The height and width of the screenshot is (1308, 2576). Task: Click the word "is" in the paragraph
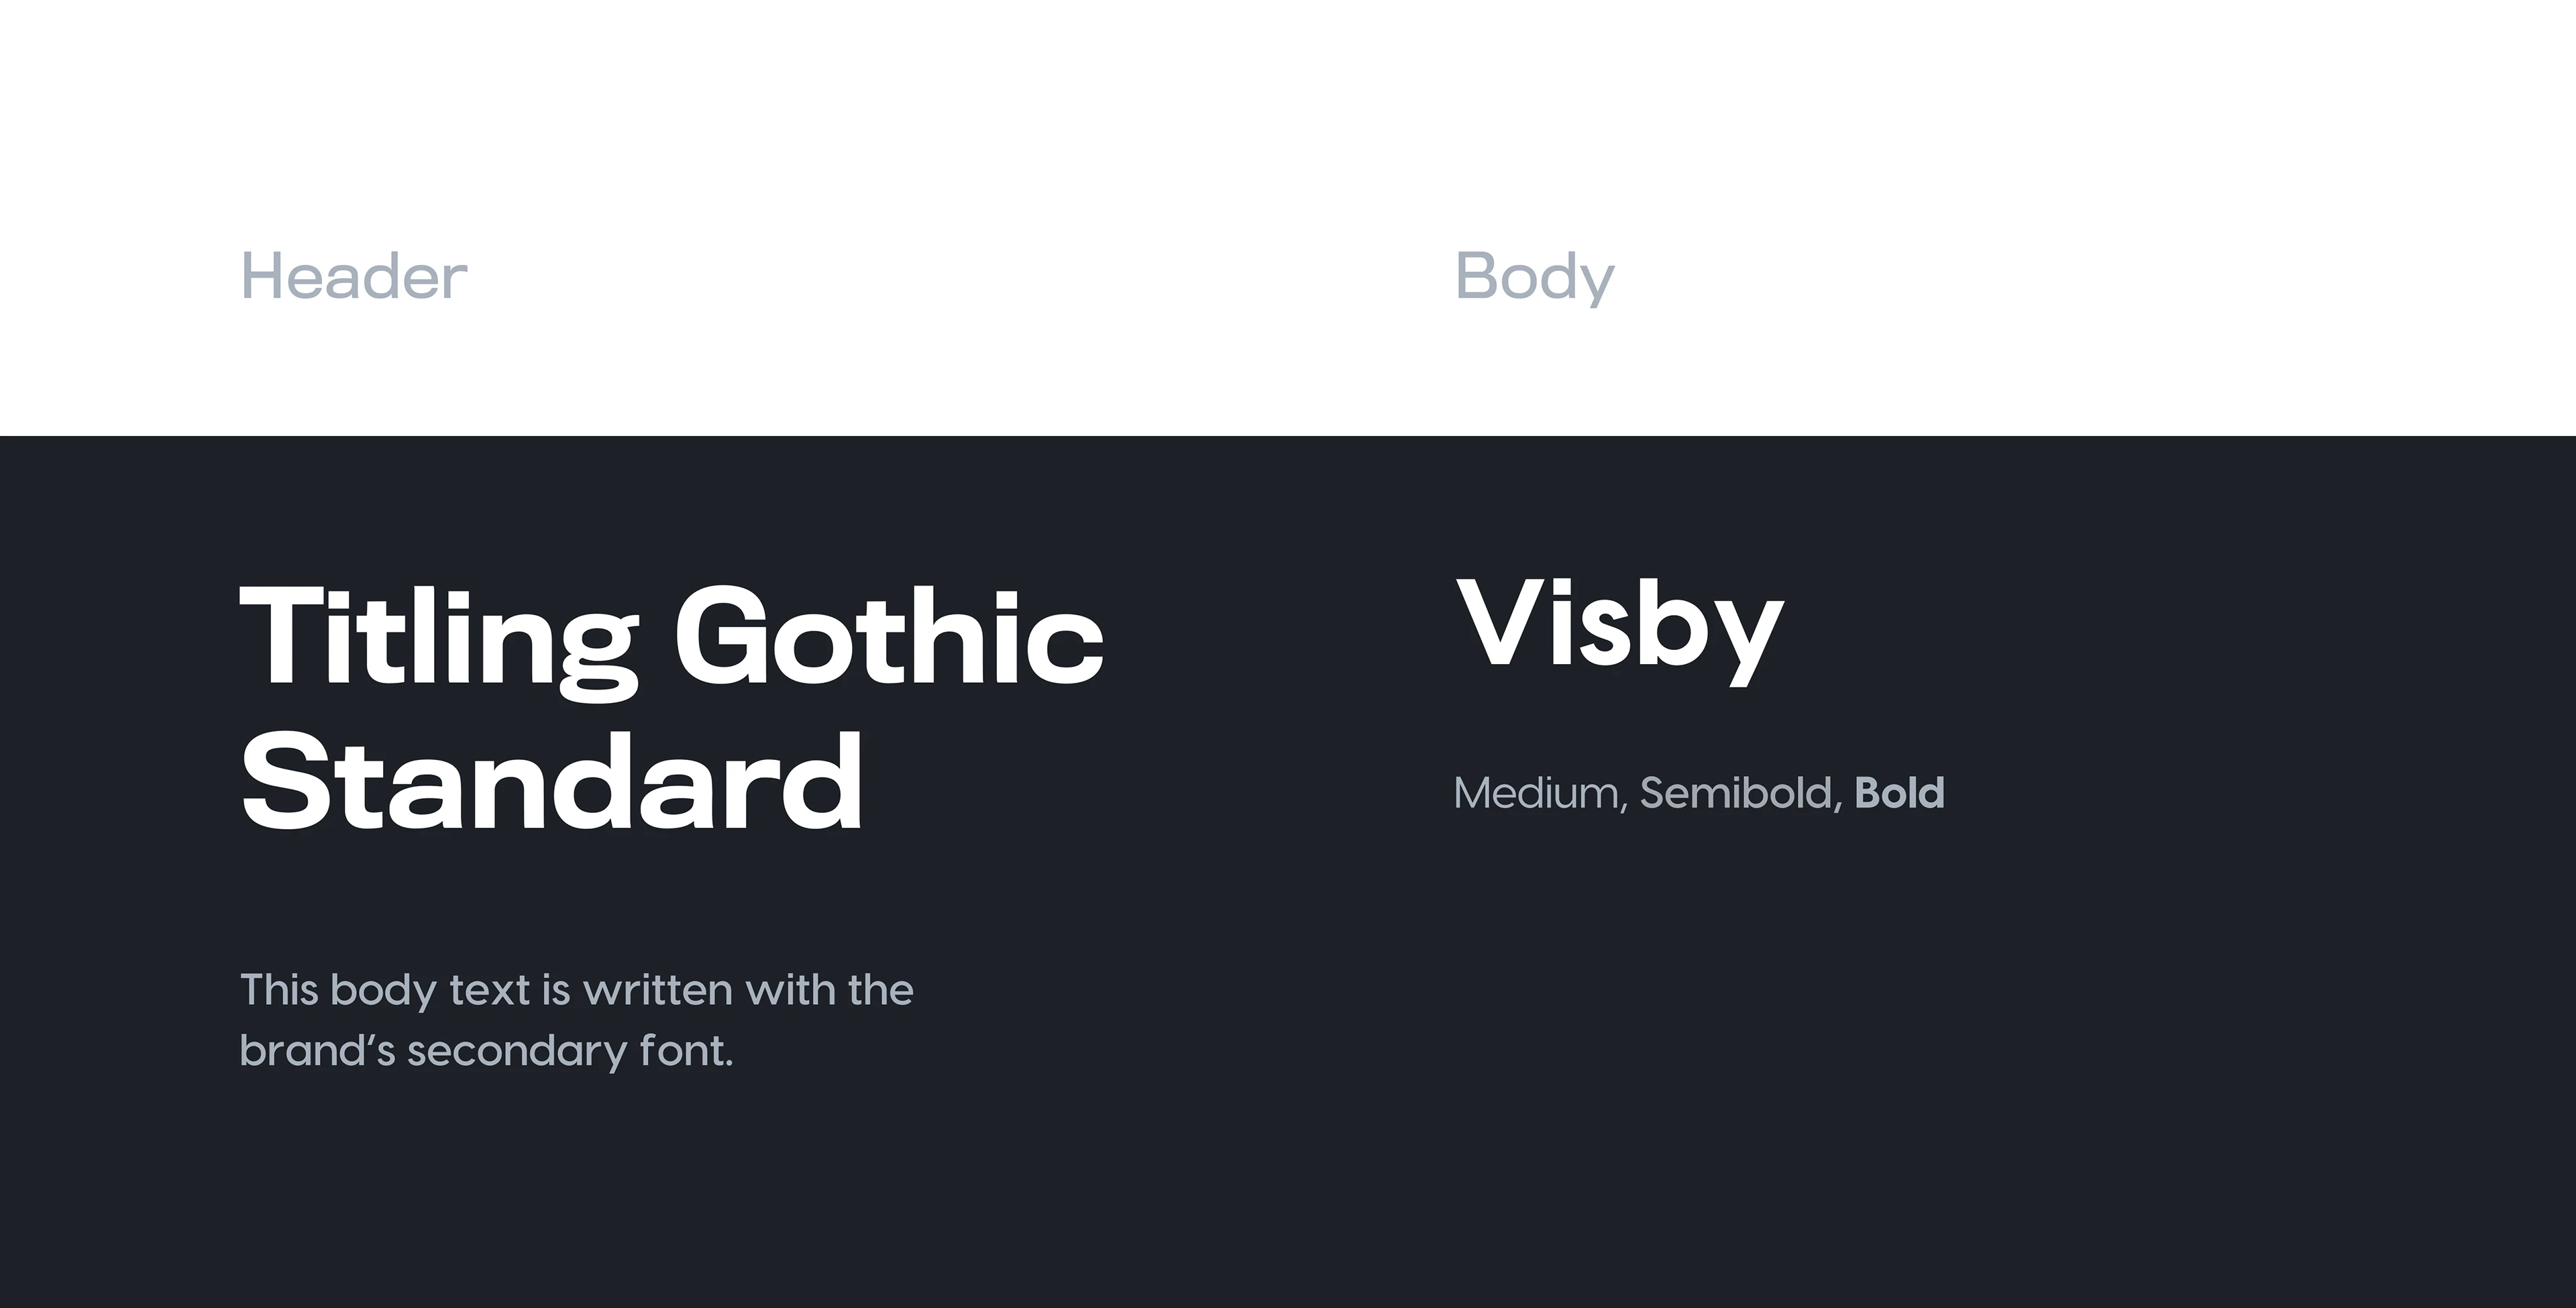556,990
